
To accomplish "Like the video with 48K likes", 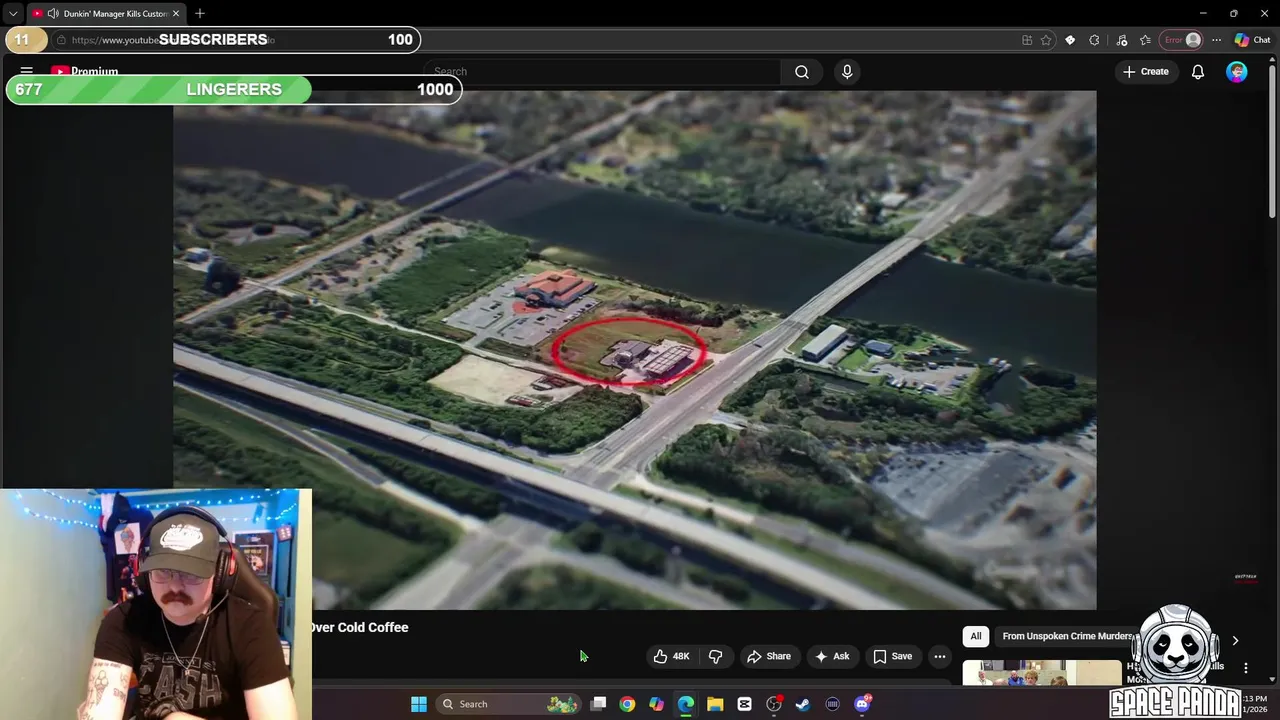I will [672, 656].
